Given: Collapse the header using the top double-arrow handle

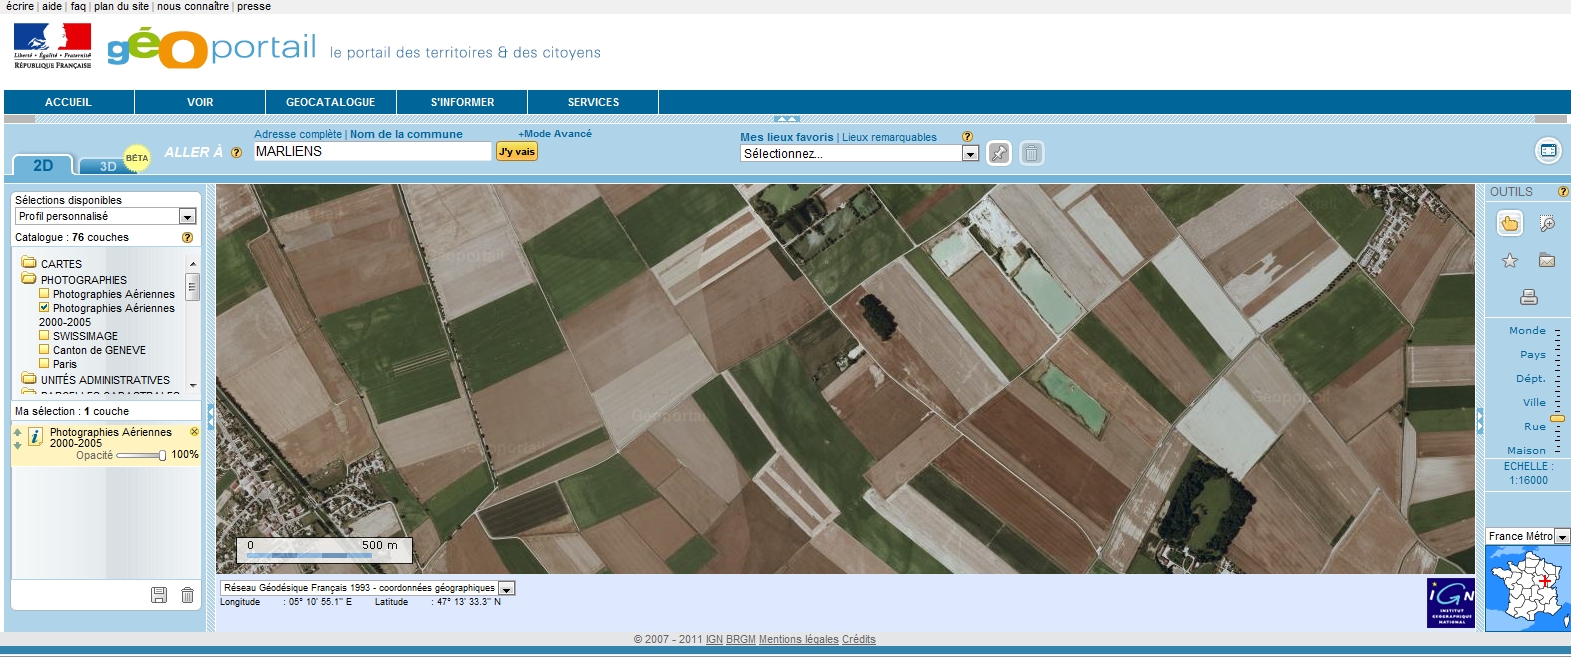Looking at the screenshot, I should 787,119.
